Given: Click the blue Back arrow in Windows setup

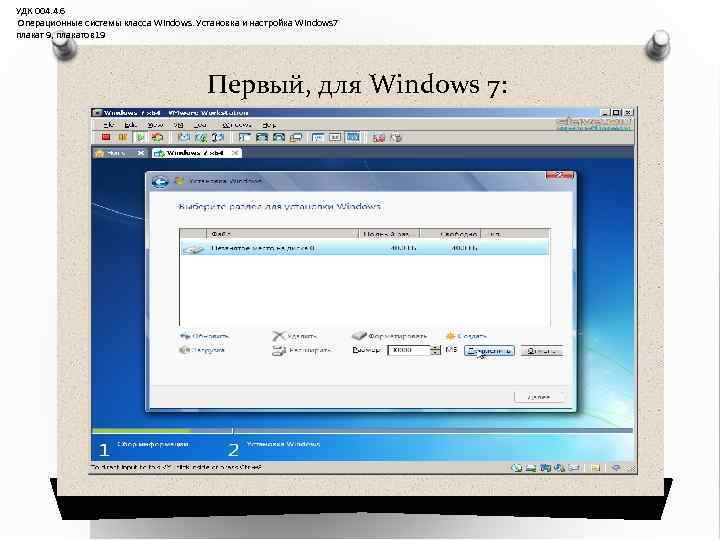Looking at the screenshot, I should [x=159, y=182].
